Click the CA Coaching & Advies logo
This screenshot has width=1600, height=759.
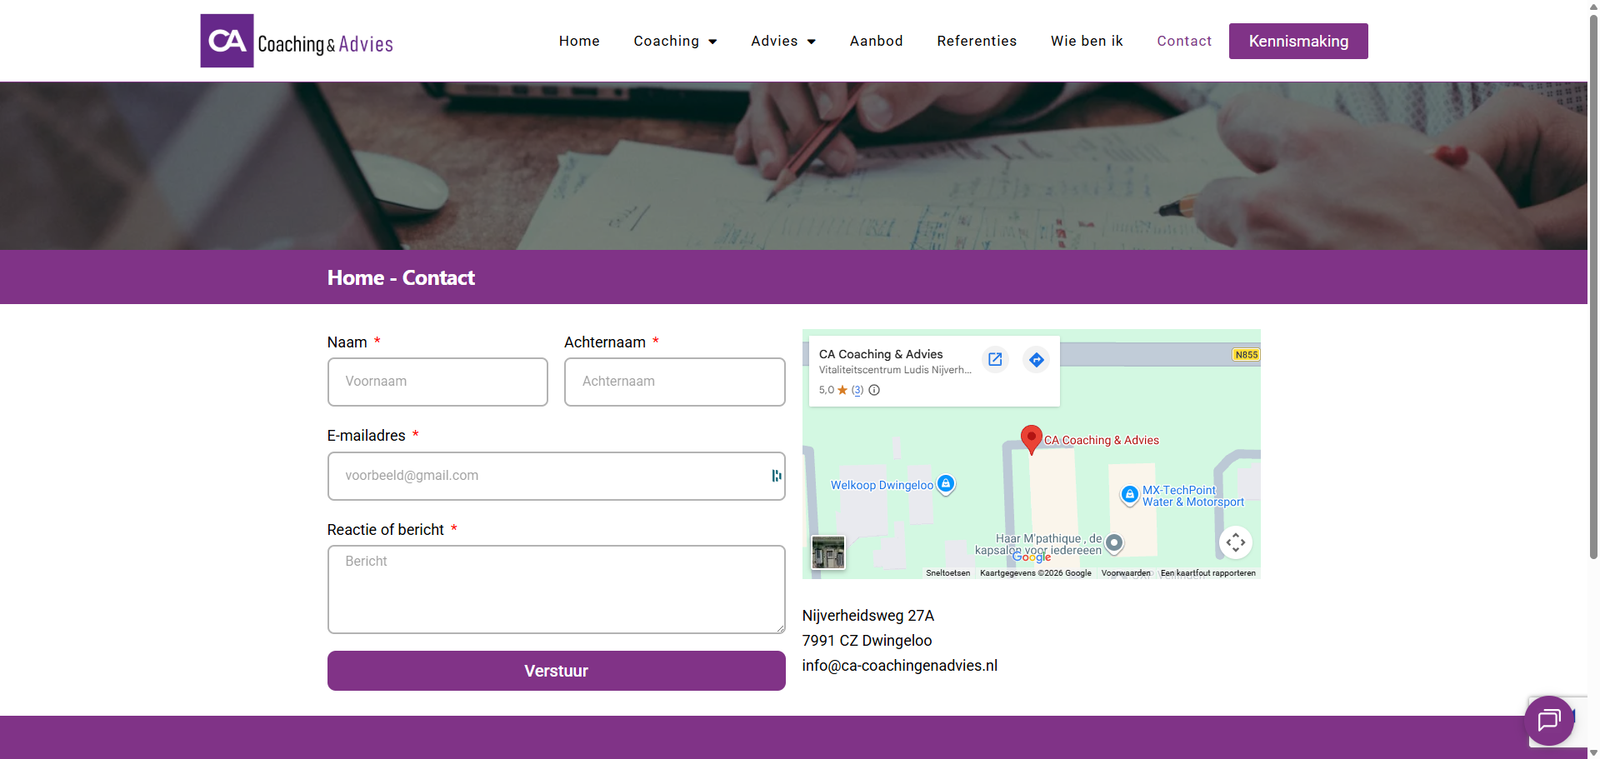click(297, 41)
